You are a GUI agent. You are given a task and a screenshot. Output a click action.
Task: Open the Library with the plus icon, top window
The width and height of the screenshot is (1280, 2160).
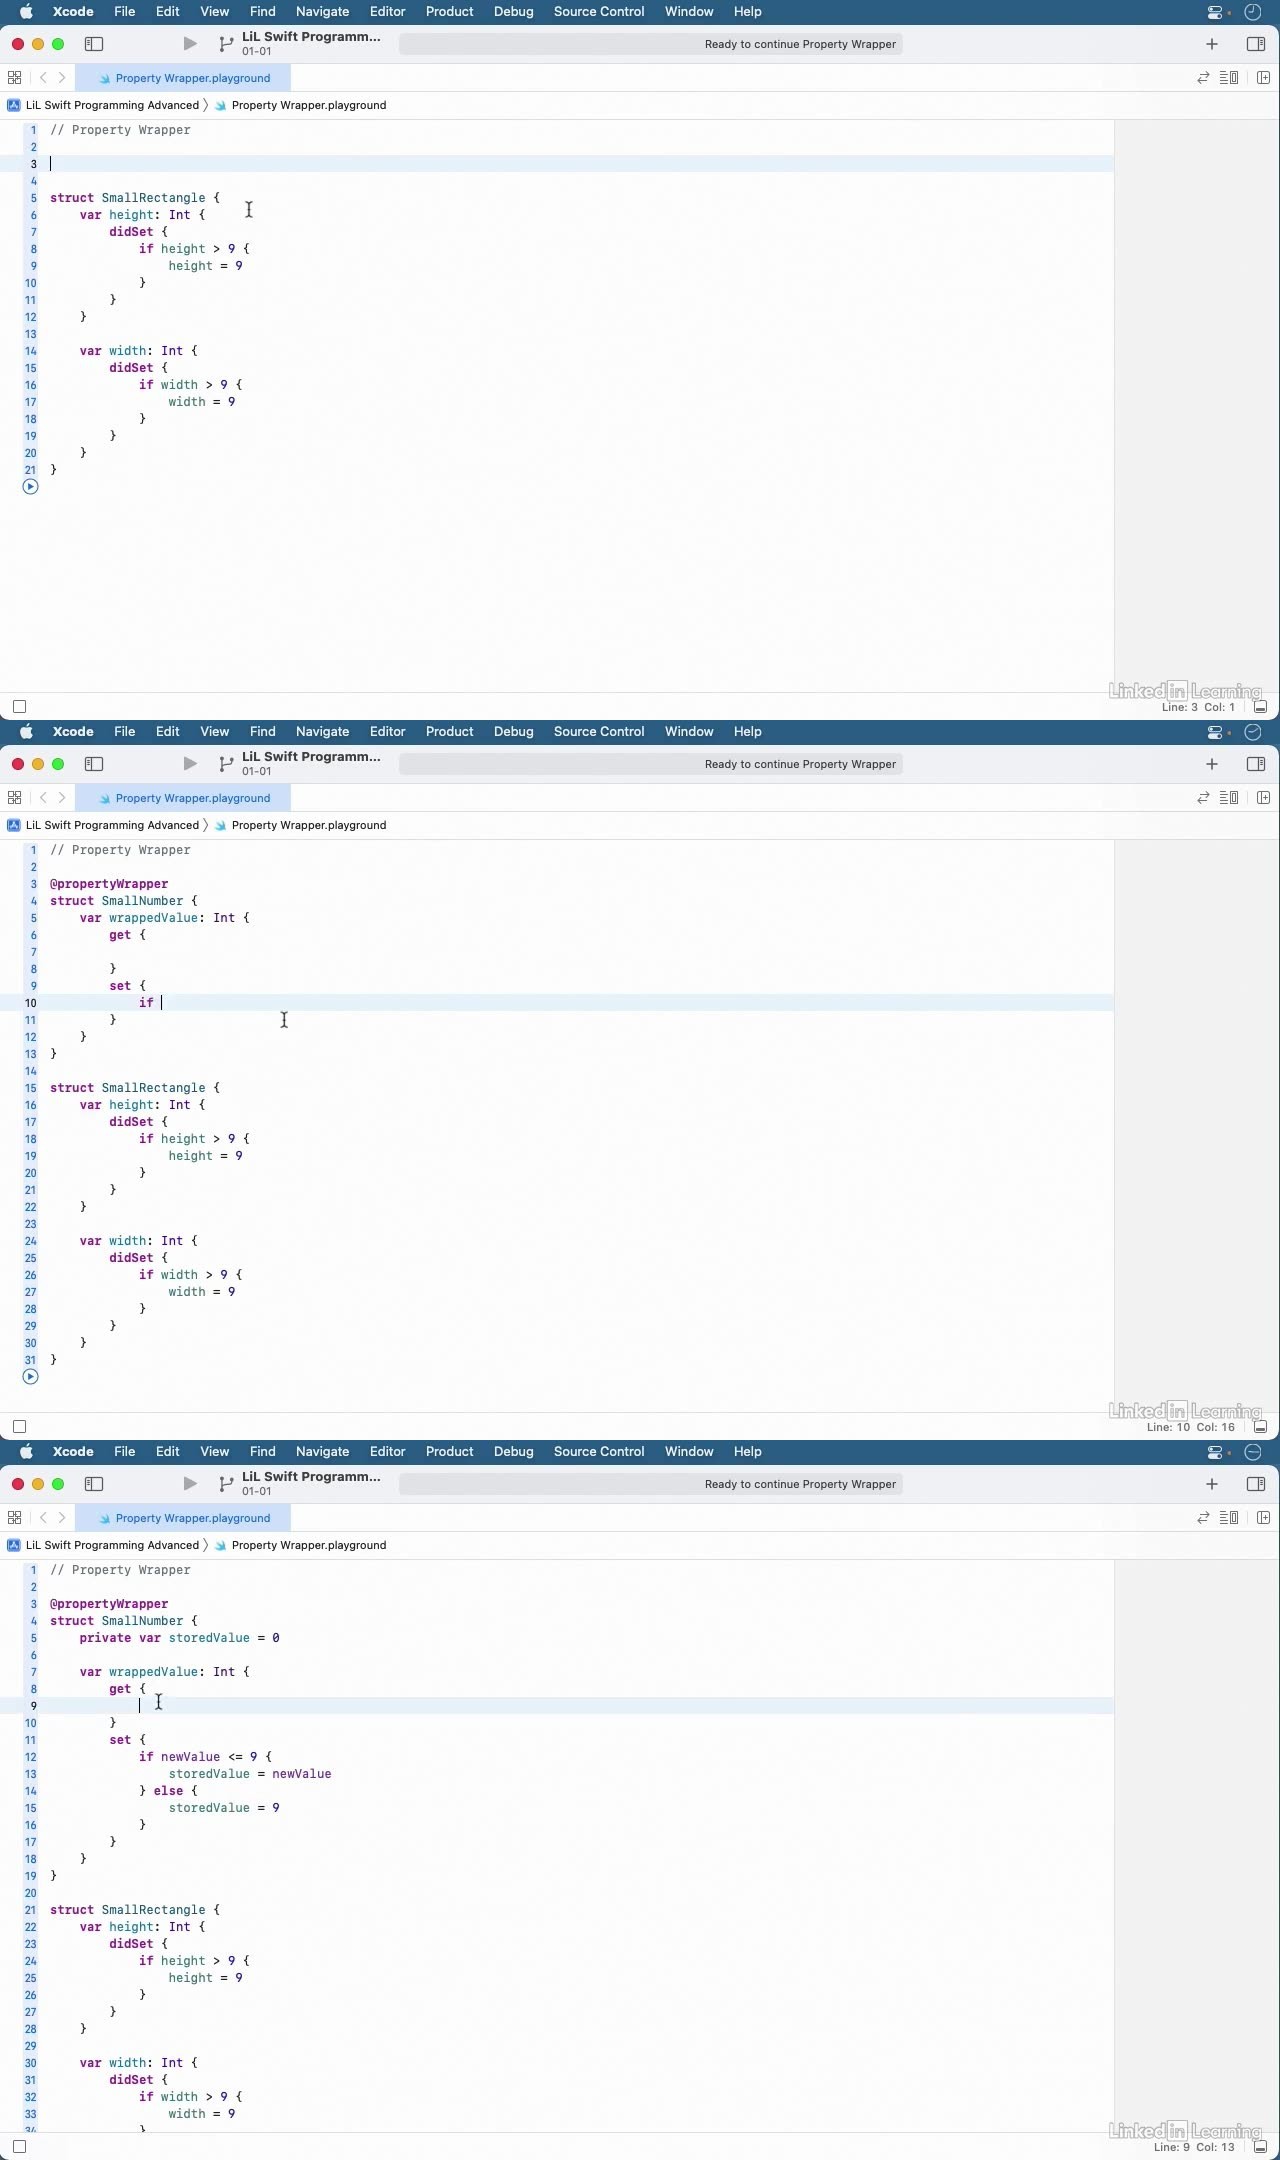coord(1212,44)
